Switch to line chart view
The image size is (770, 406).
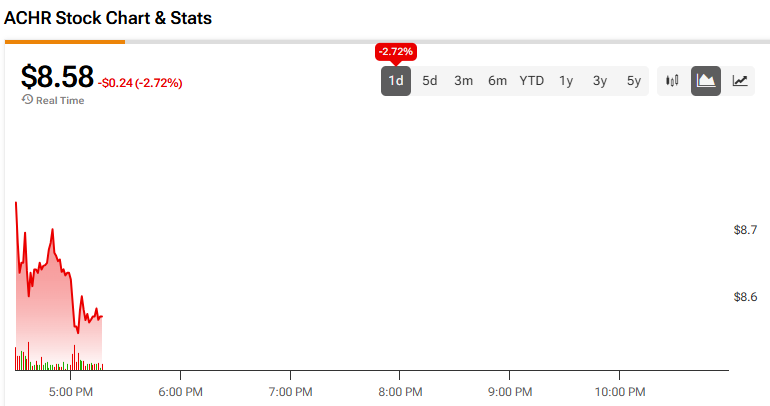tap(740, 81)
